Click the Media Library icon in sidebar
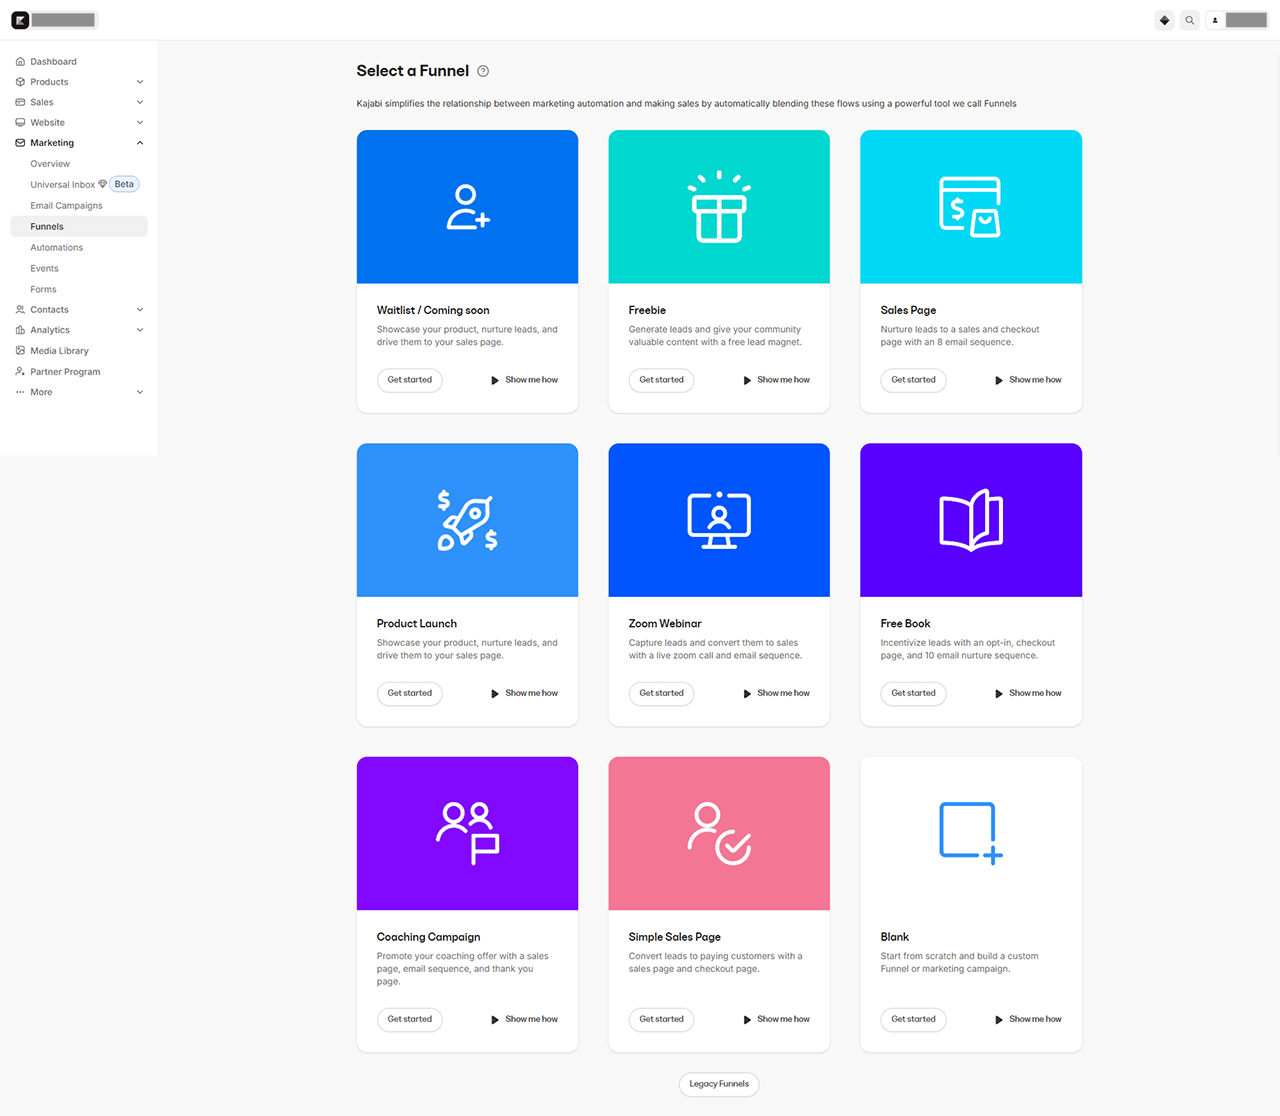The width and height of the screenshot is (1280, 1116). coord(20,351)
